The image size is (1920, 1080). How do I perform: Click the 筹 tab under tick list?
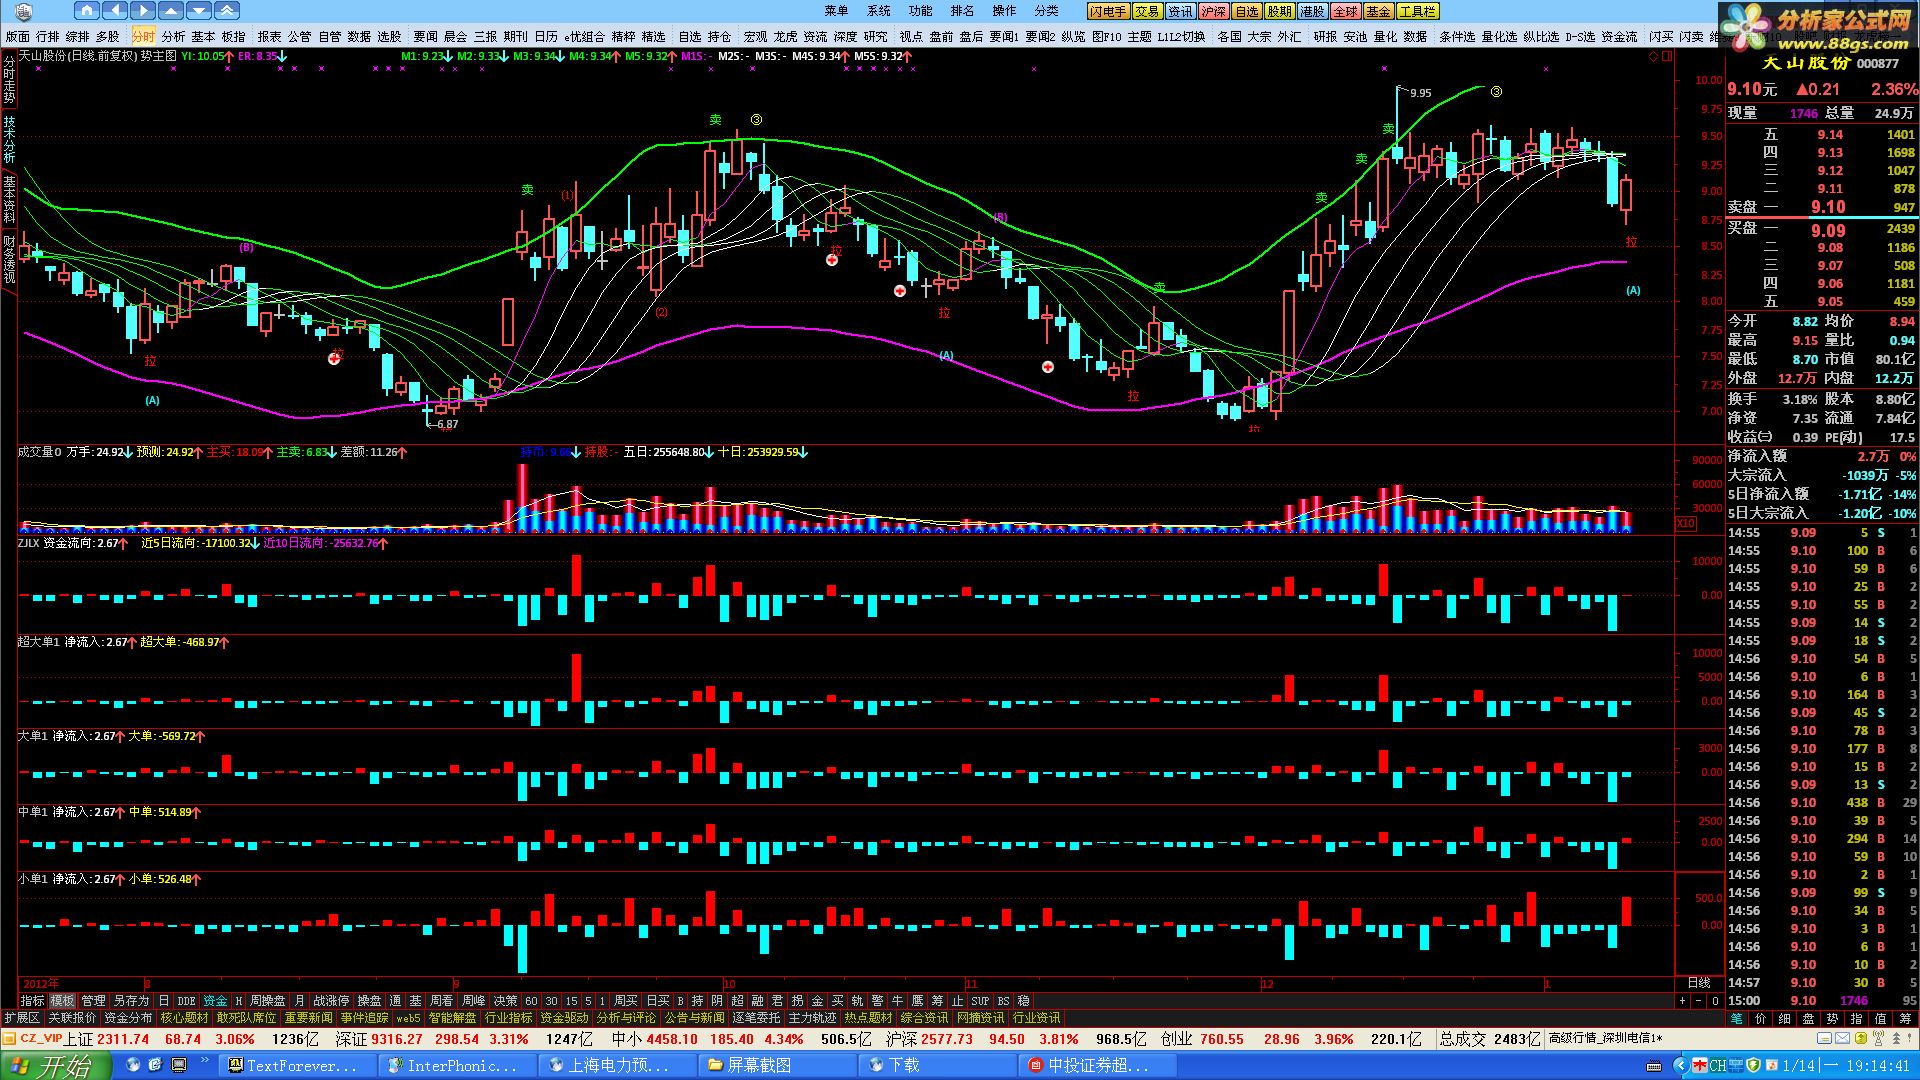coord(1905,1018)
